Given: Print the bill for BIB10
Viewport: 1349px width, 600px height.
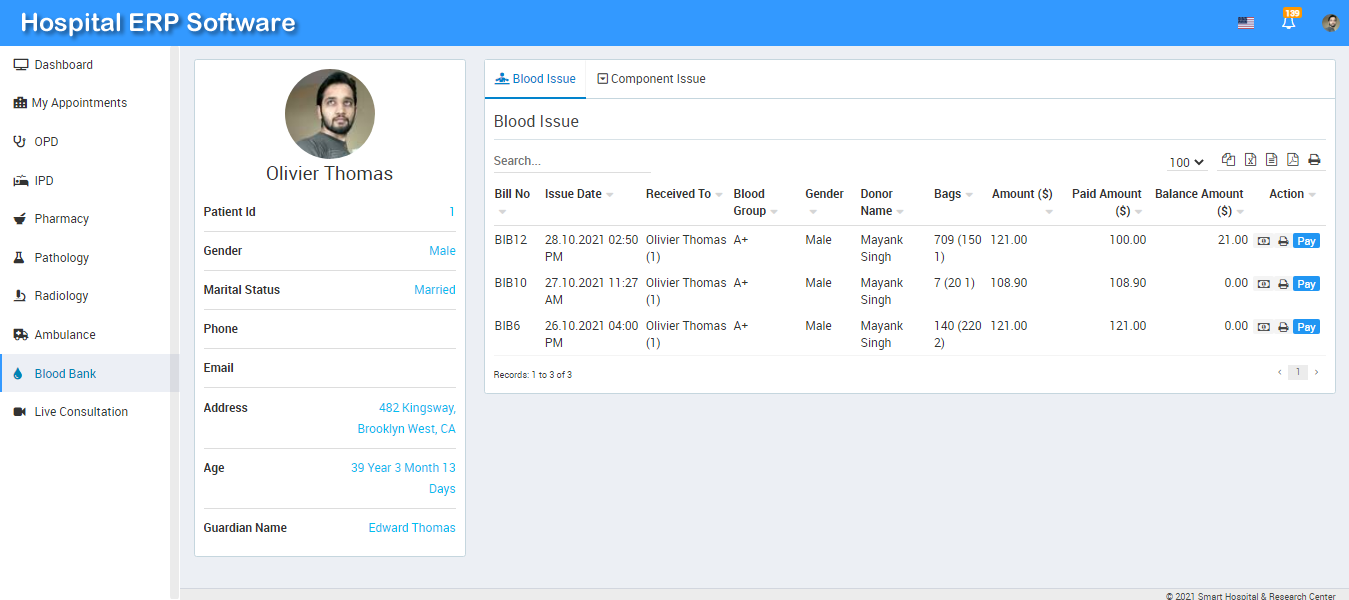Looking at the screenshot, I should (x=1283, y=284).
